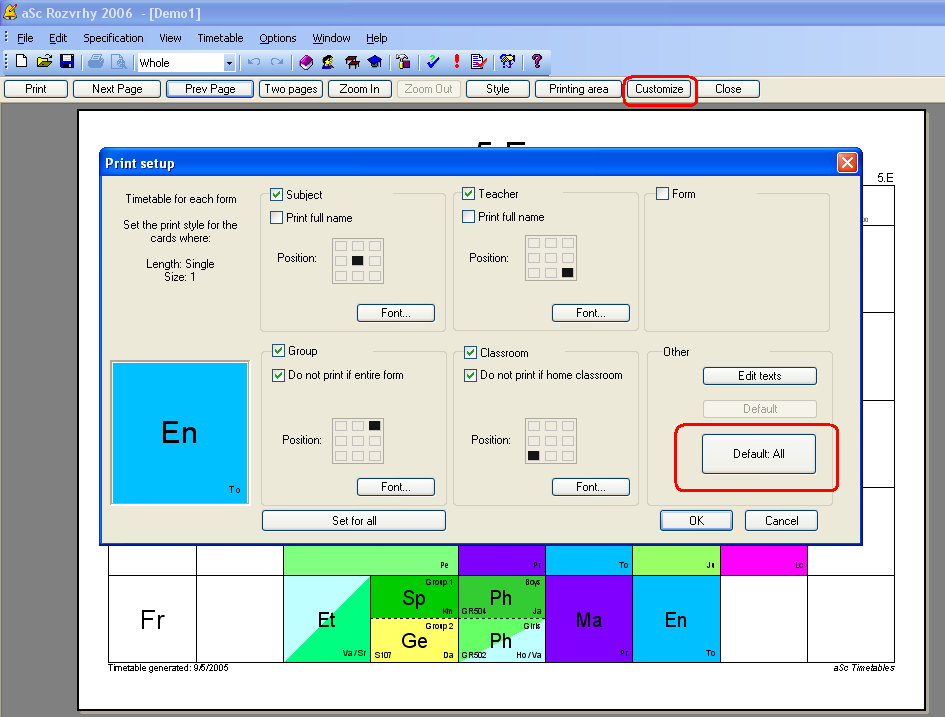945x717 pixels.
Task: Click the Set for all button
Action: click(354, 521)
